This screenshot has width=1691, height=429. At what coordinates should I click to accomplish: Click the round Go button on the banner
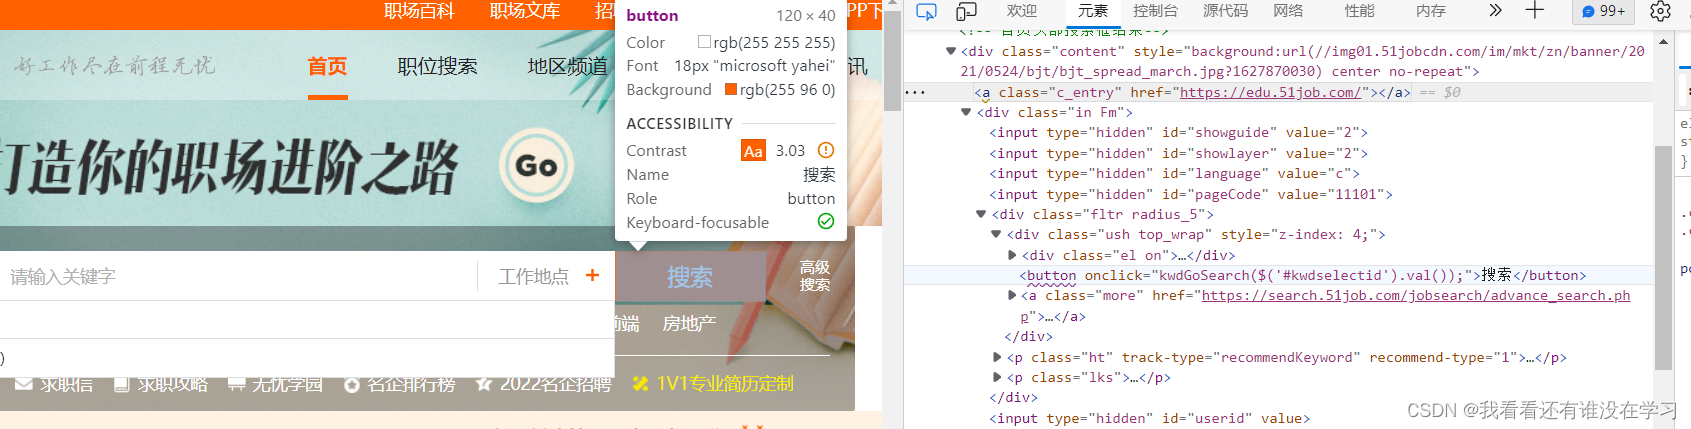[x=536, y=165]
